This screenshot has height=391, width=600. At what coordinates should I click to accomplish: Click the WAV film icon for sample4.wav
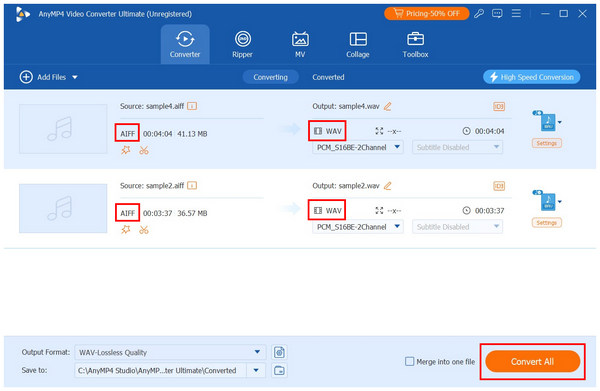click(318, 131)
